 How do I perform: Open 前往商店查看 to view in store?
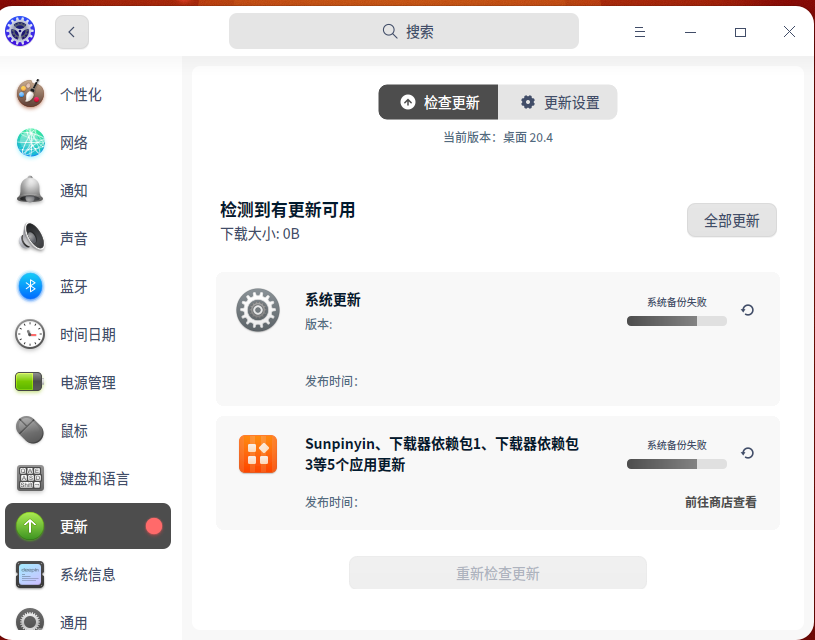(x=723, y=503)
